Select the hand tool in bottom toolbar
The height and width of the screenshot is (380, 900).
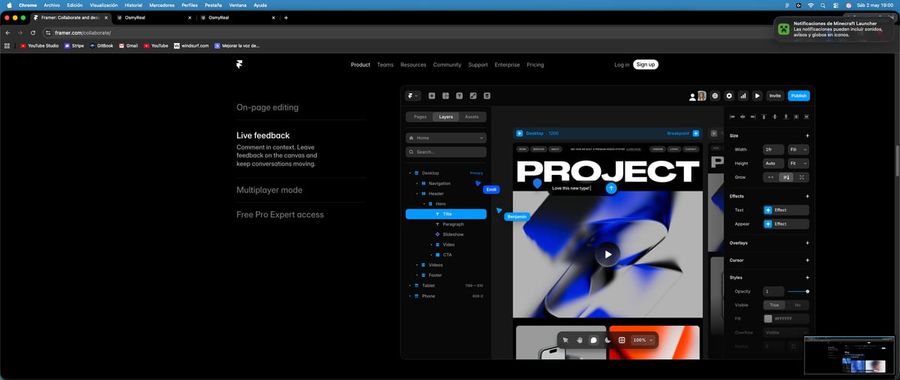(580, 340)
